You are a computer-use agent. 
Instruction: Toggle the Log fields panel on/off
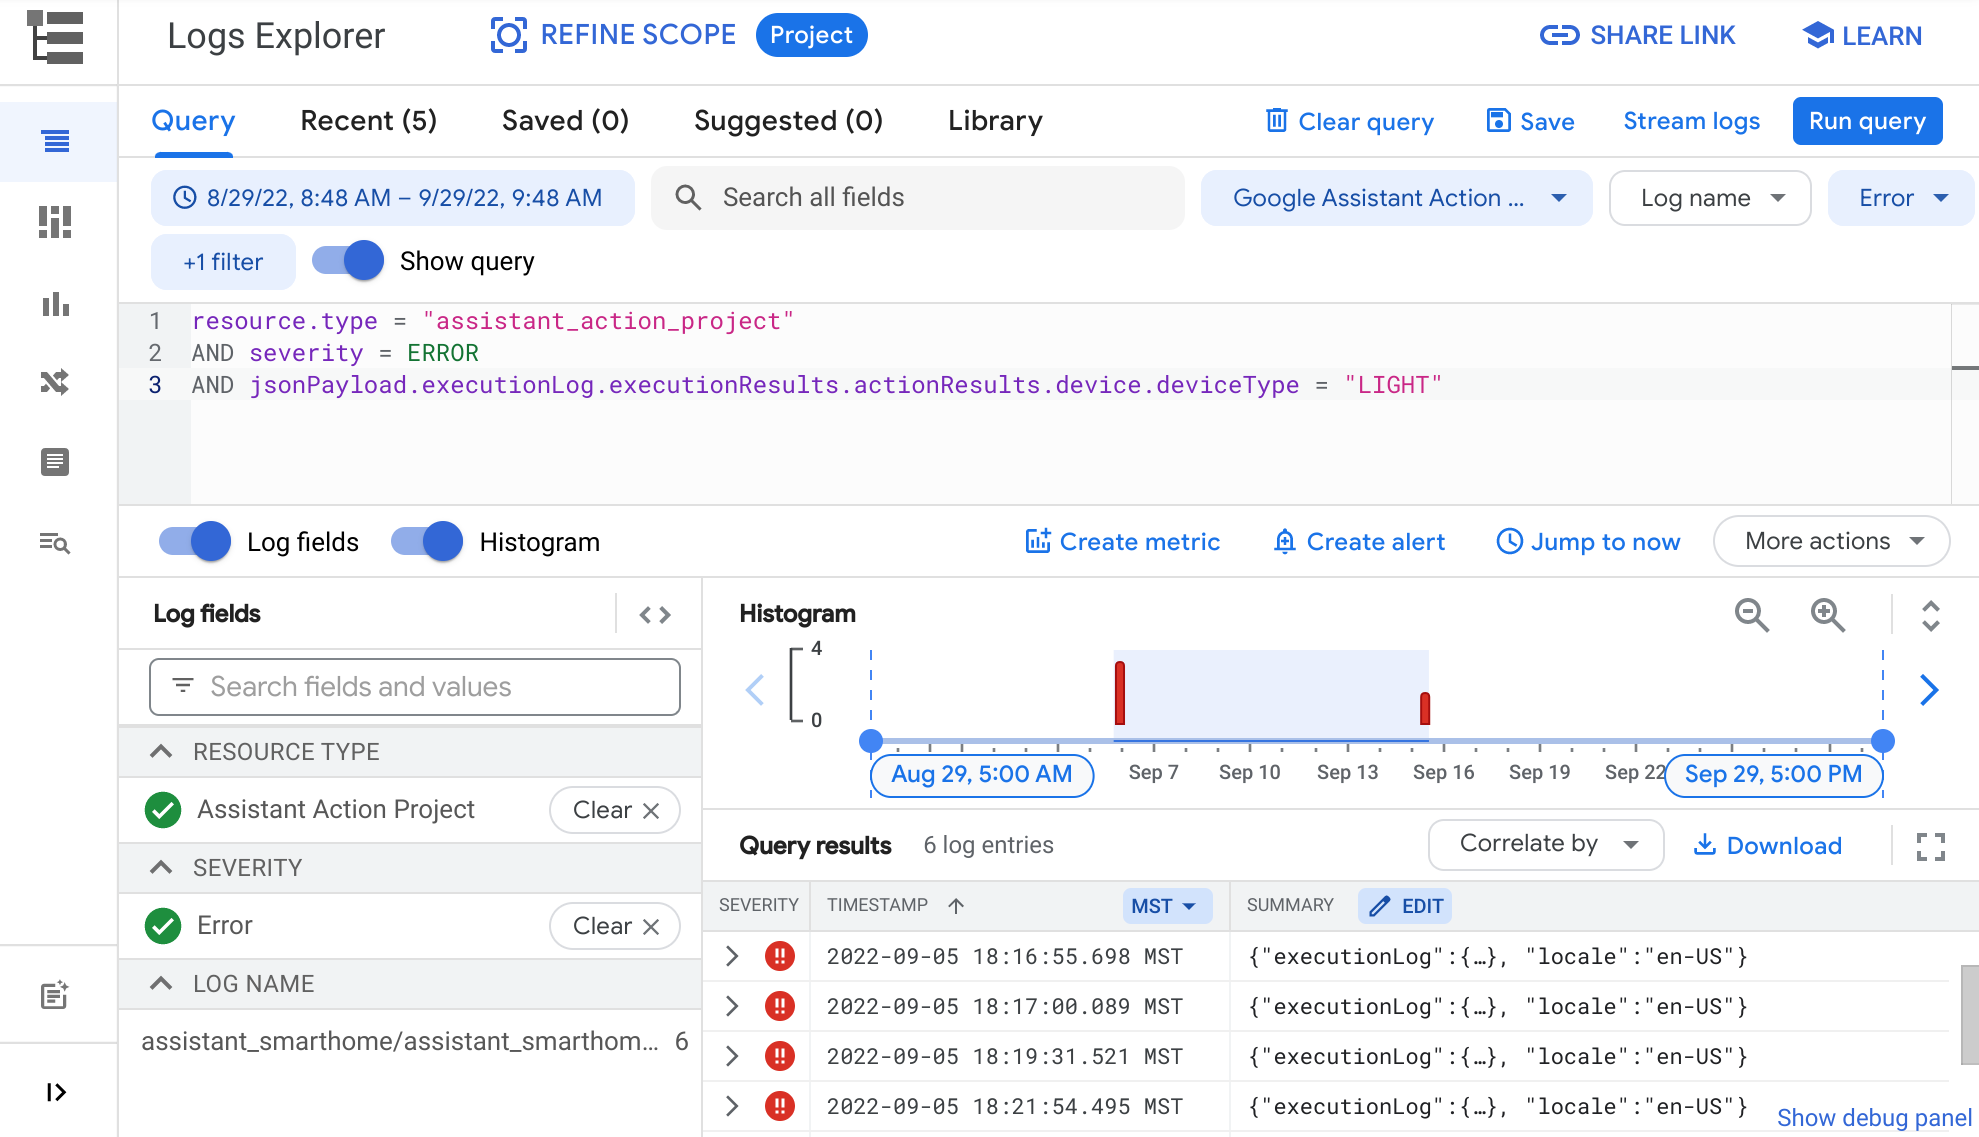coord(194,542)
